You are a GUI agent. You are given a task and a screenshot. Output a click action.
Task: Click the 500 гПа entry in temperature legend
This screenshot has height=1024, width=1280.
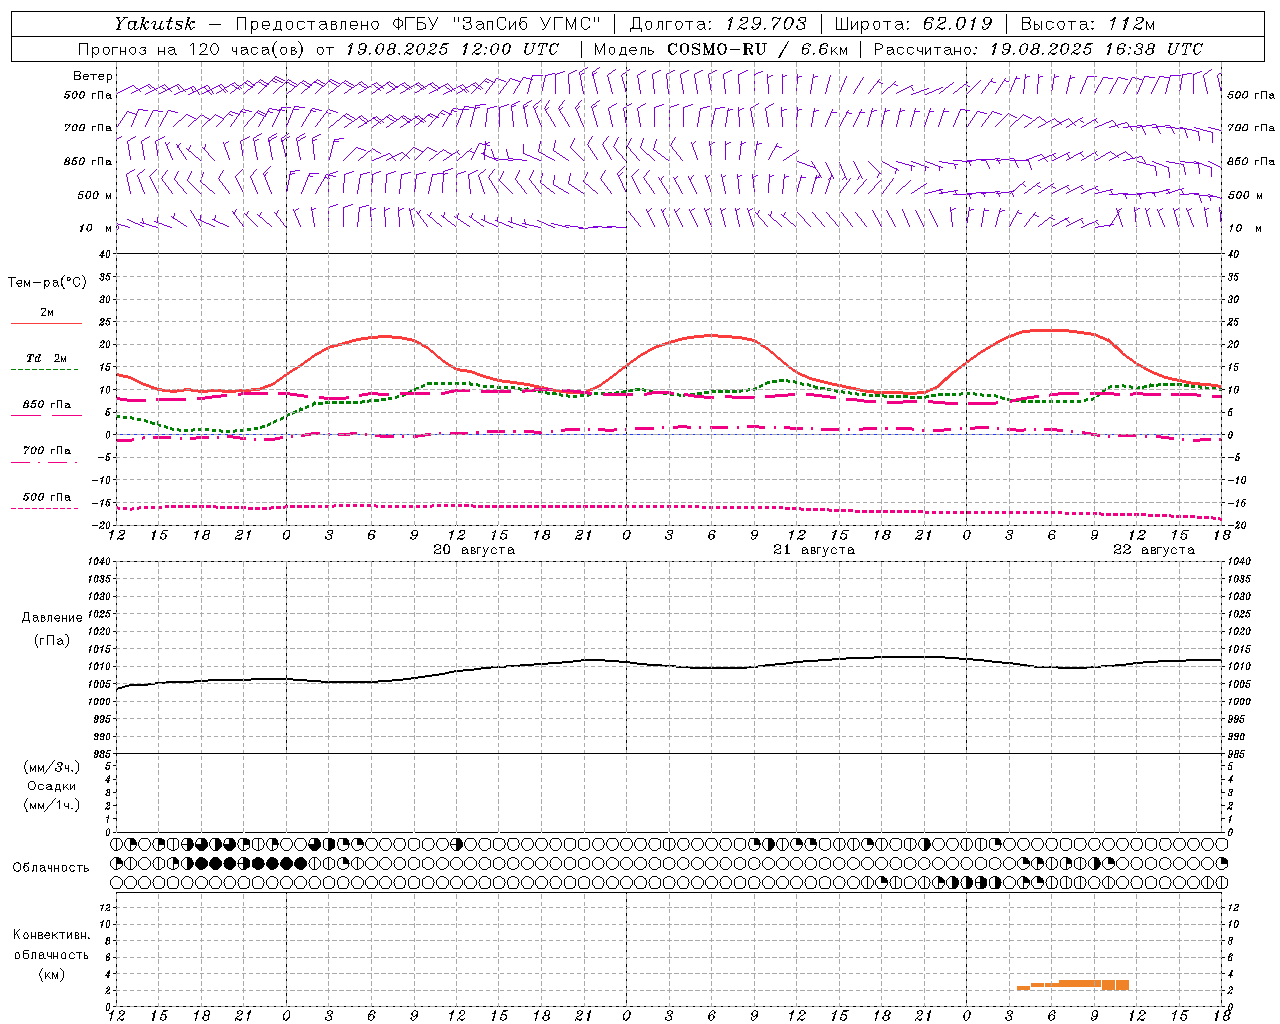pyautogui.click(x=47, y=497)
